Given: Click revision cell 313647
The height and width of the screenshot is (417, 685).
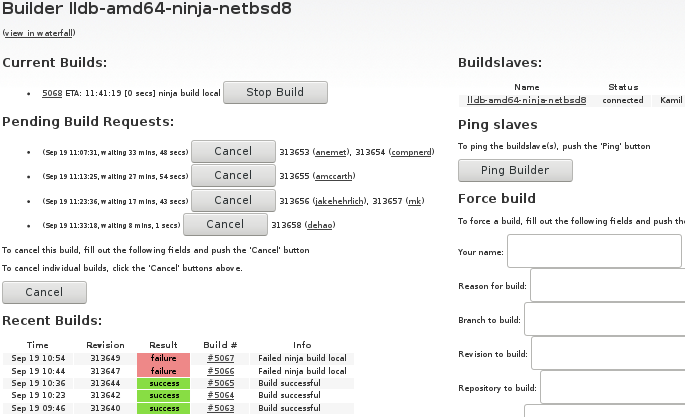Looking at the screenshot, I should tap(105, 371).
